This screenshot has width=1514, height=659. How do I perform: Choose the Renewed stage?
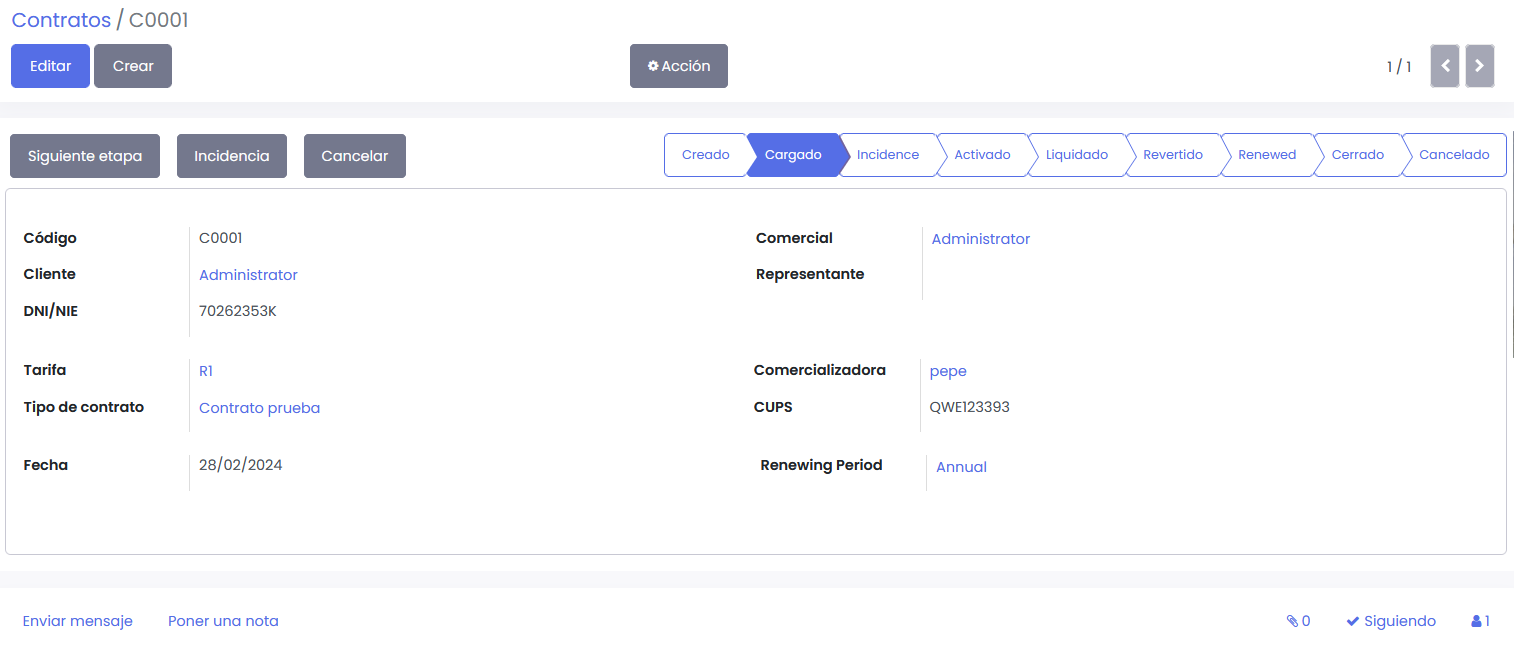1266,155
